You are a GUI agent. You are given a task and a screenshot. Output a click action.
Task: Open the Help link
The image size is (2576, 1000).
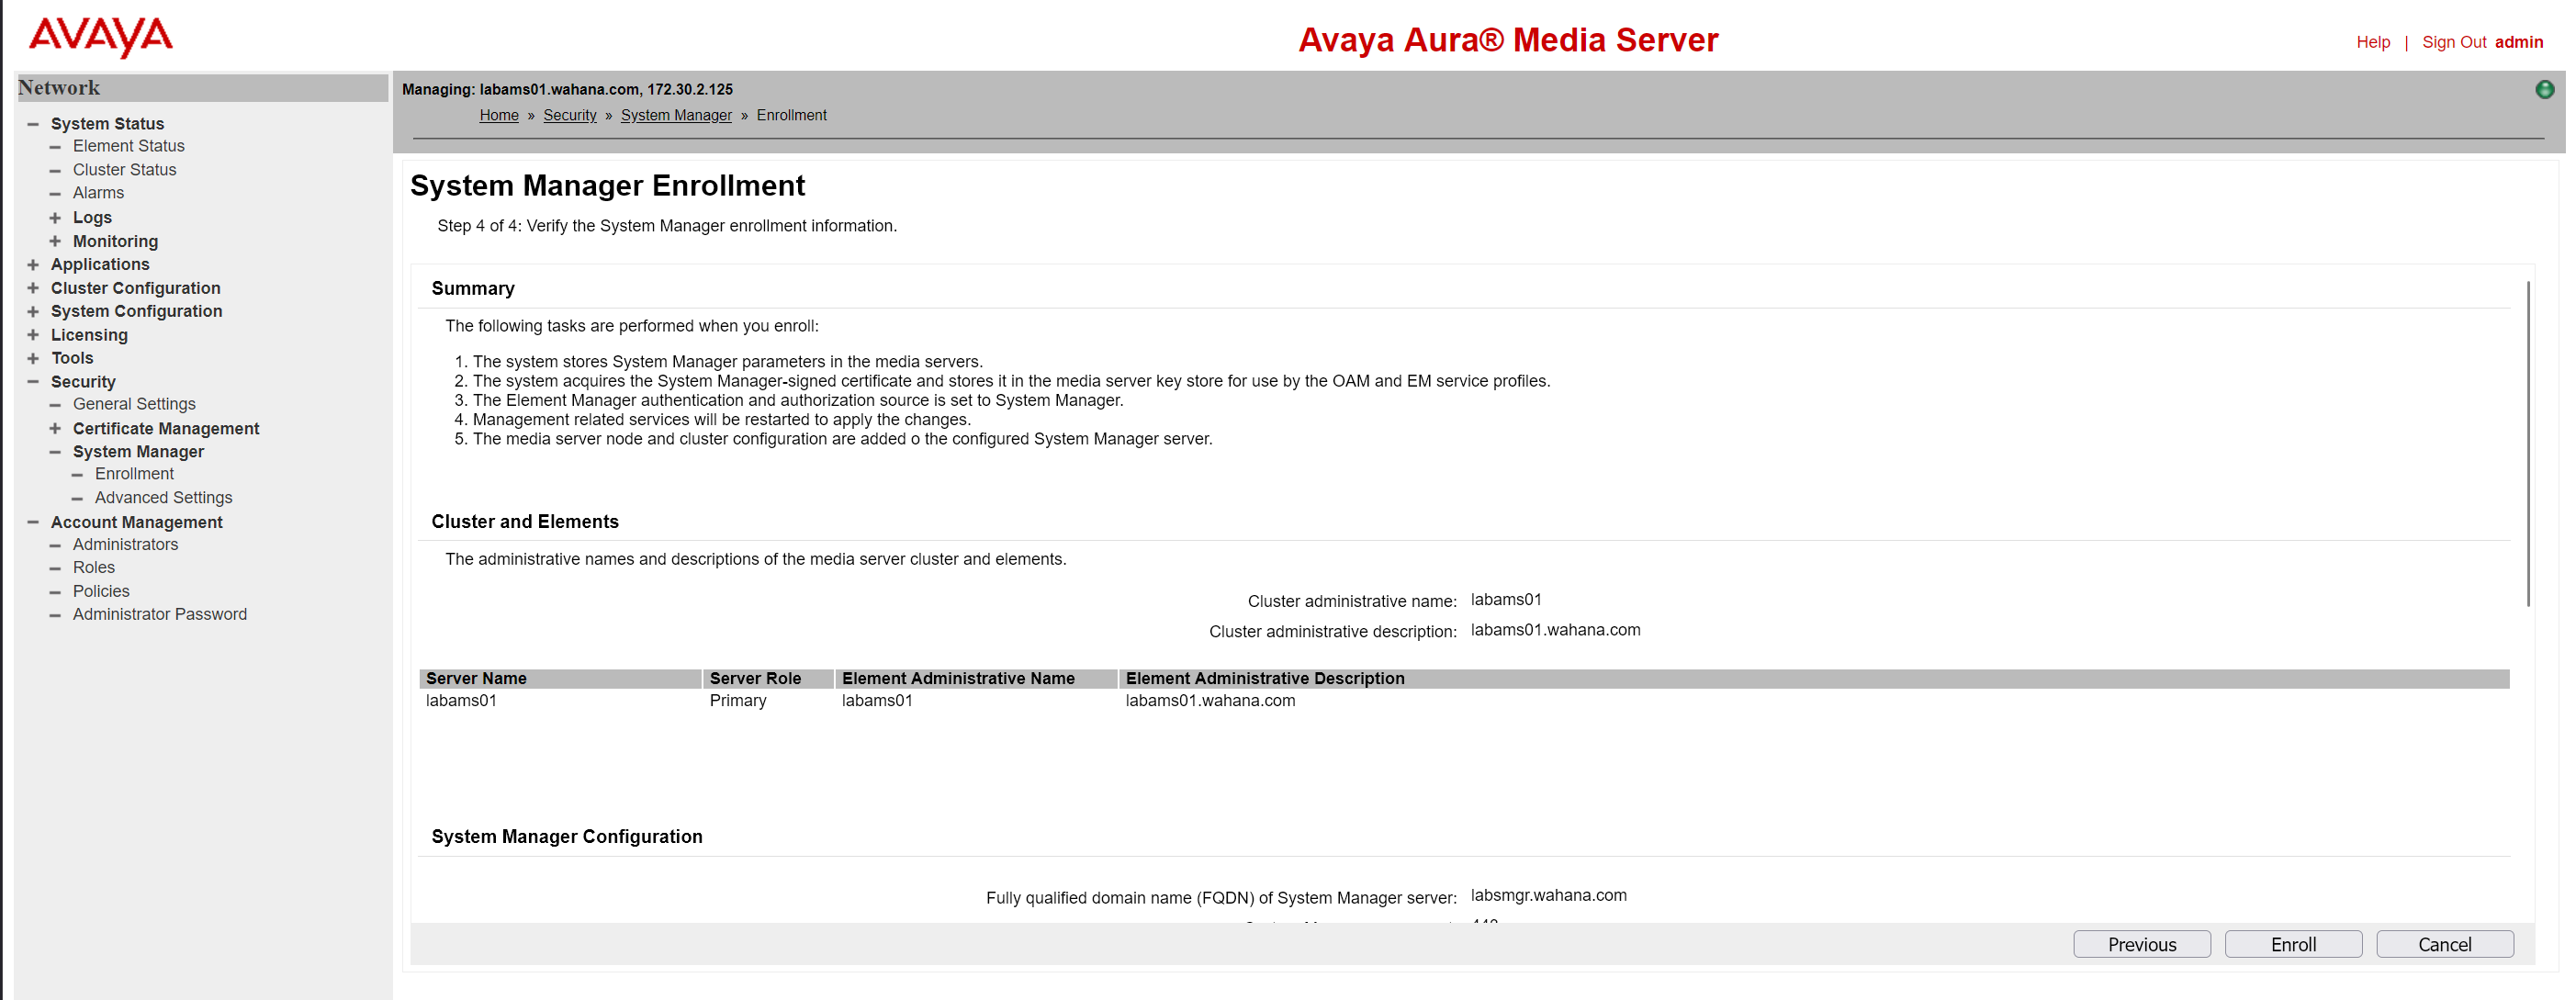2372,42
